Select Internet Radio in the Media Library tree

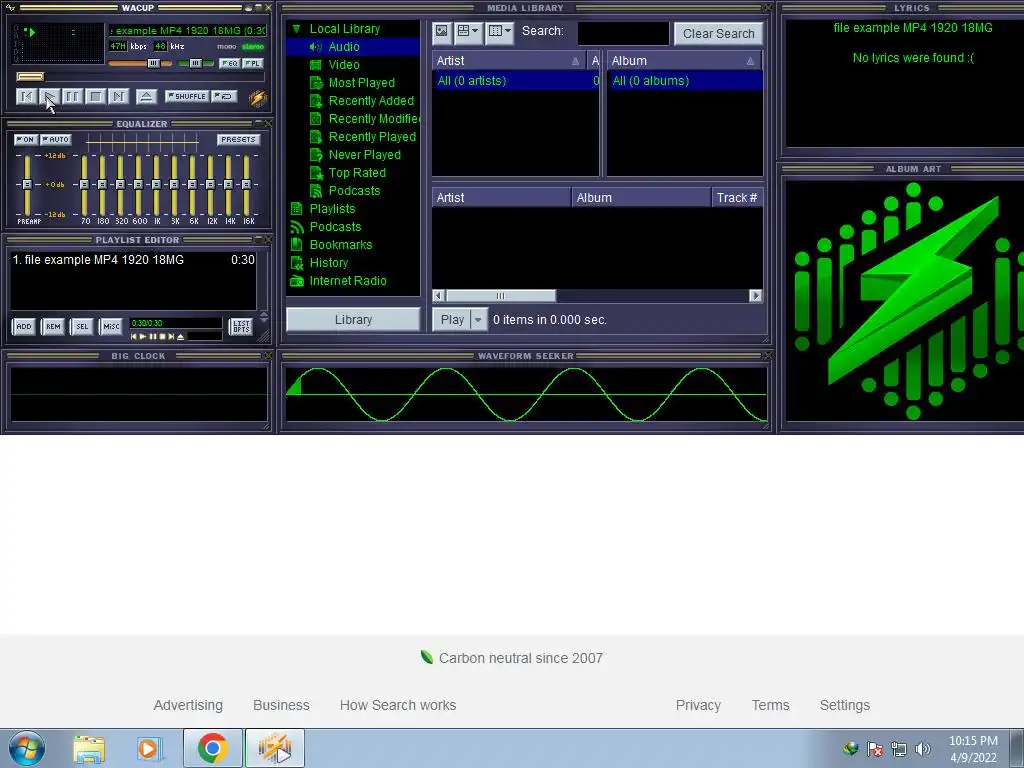347,281
